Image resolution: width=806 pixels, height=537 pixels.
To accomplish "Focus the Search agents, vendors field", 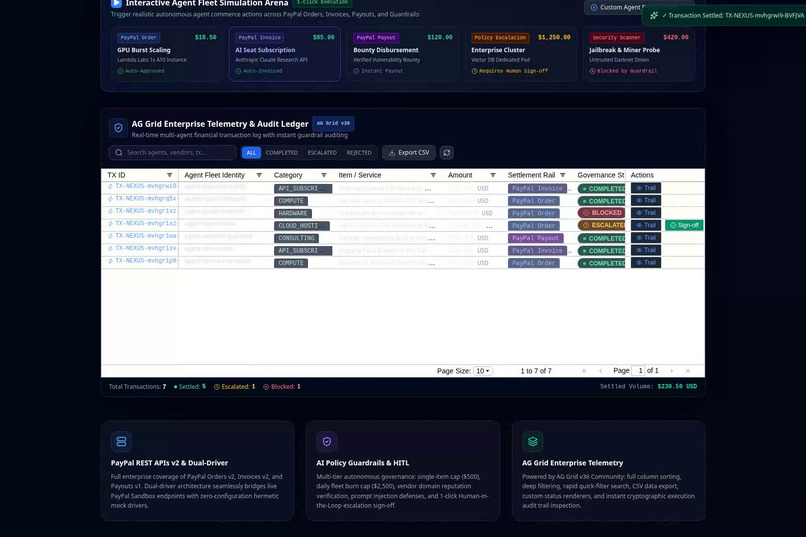I will point(173,153).
